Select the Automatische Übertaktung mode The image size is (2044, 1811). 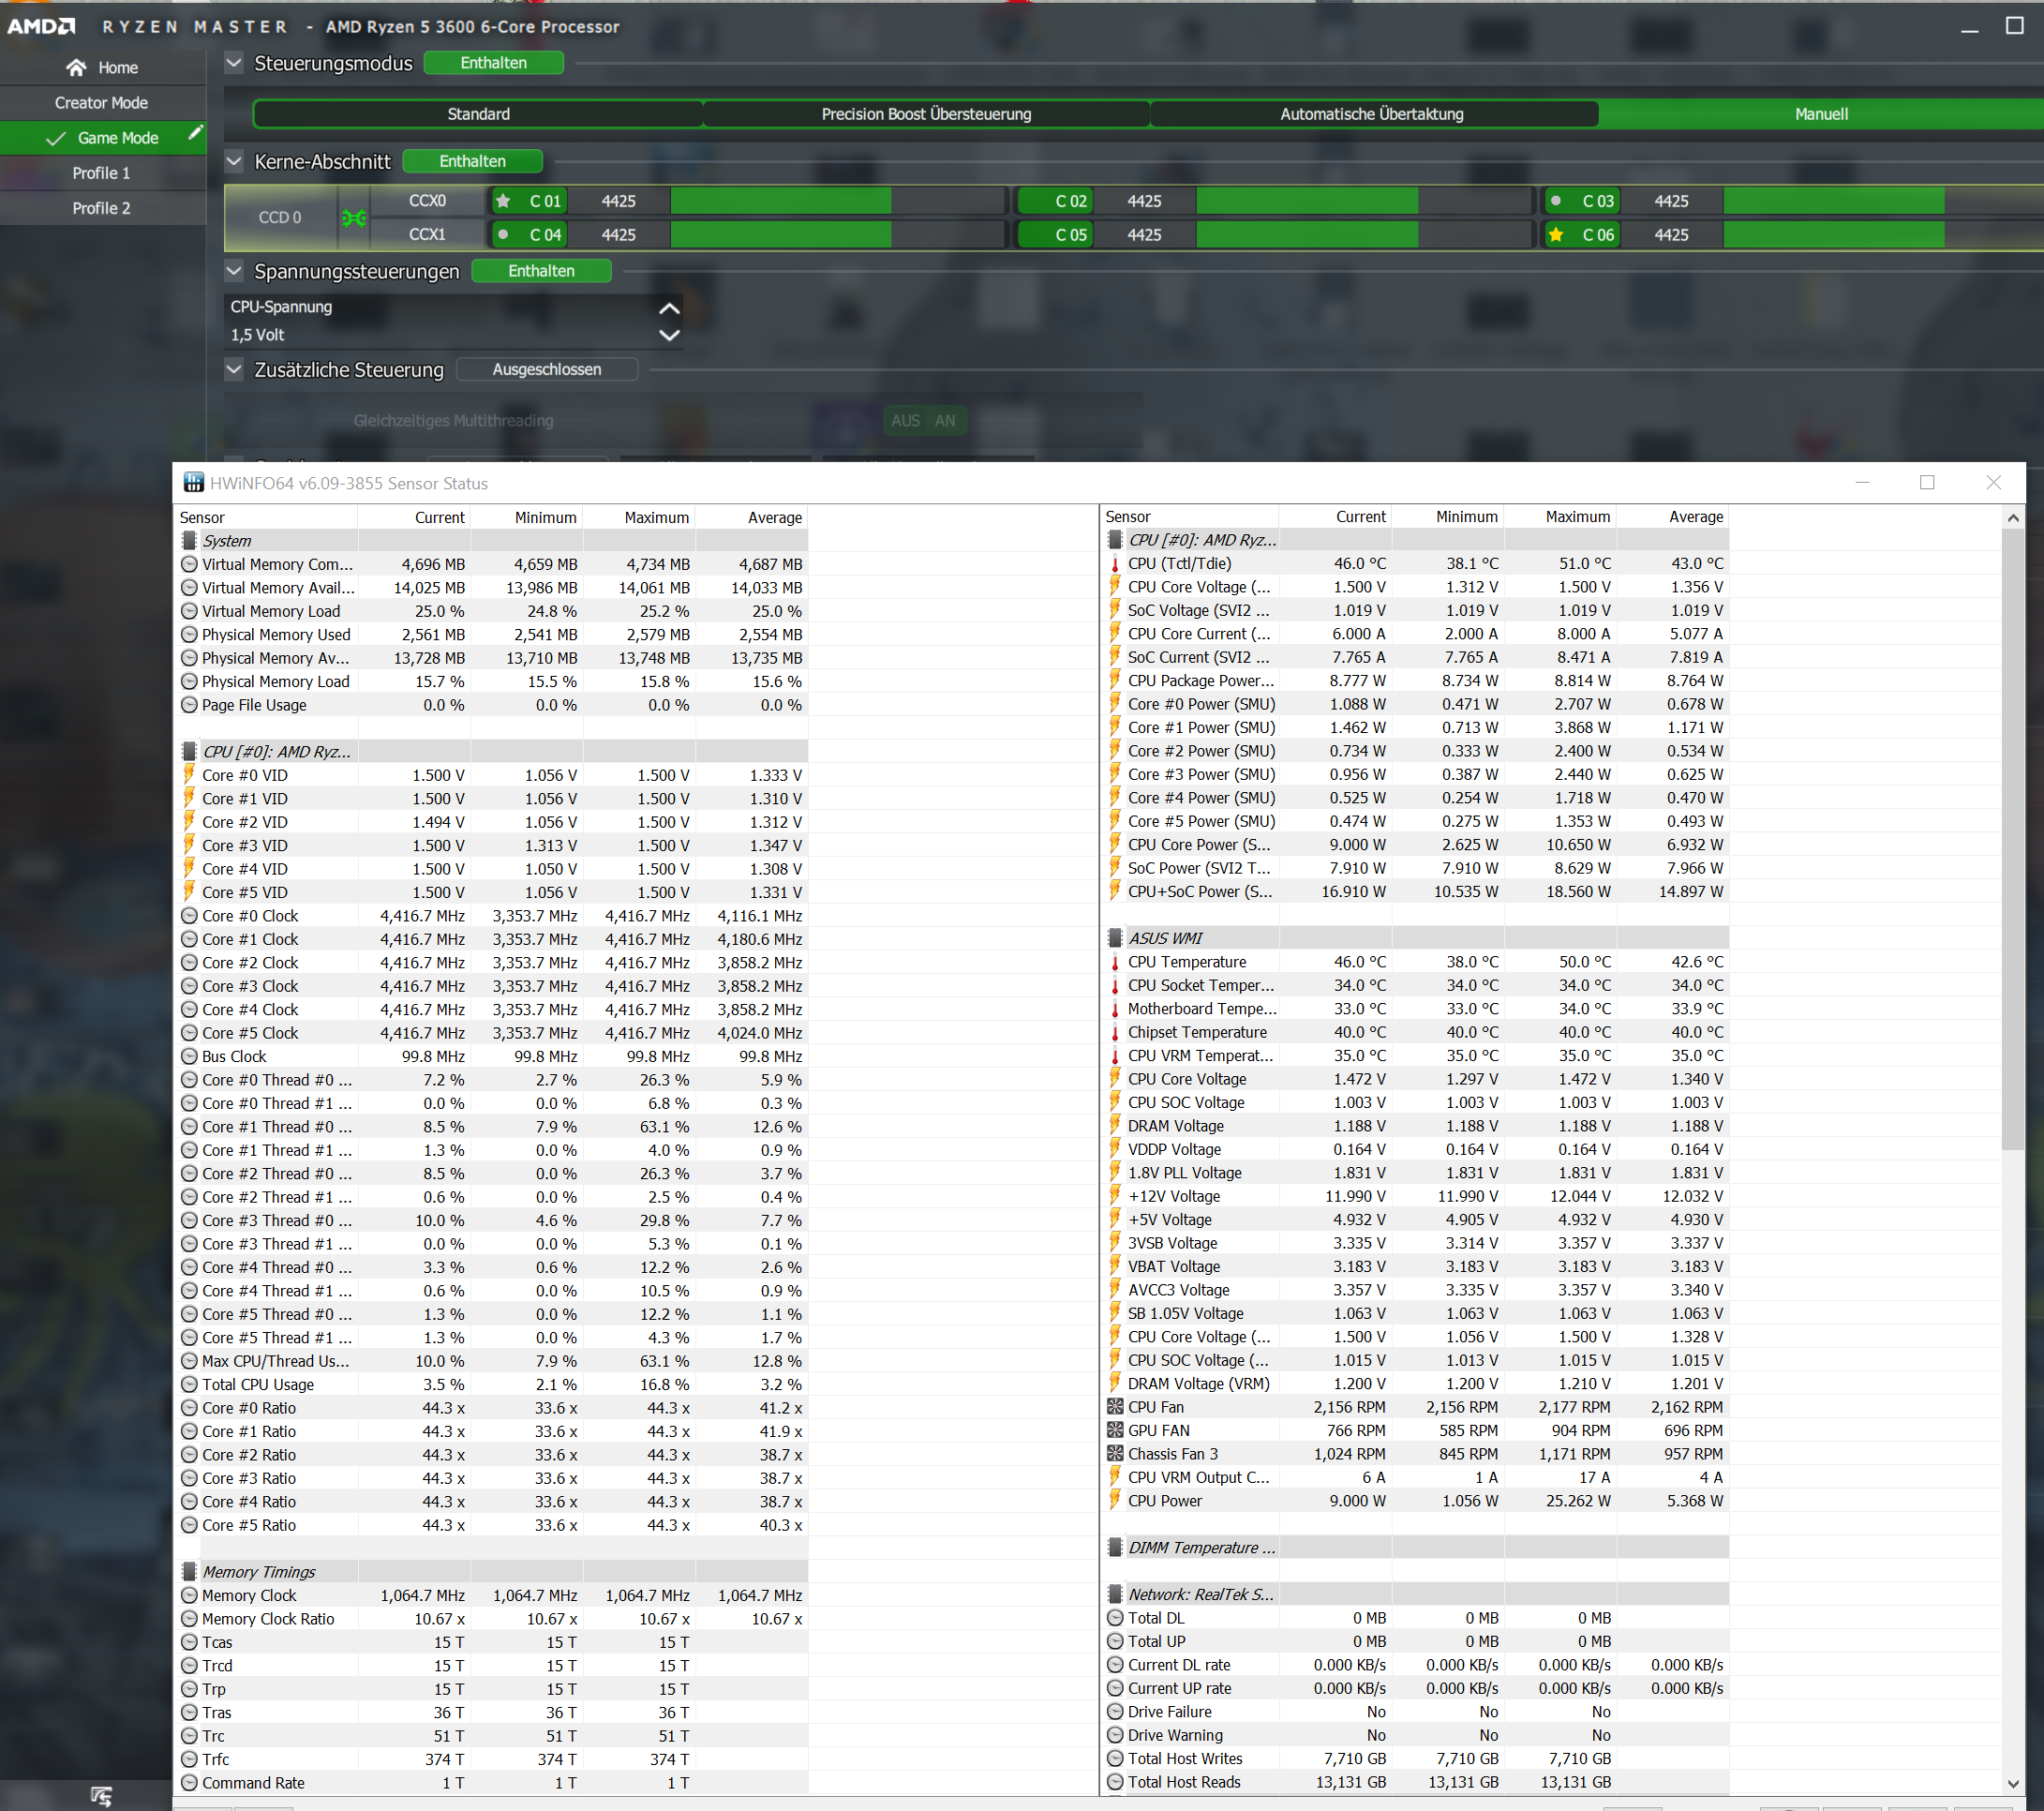[x=1371, y=114]
